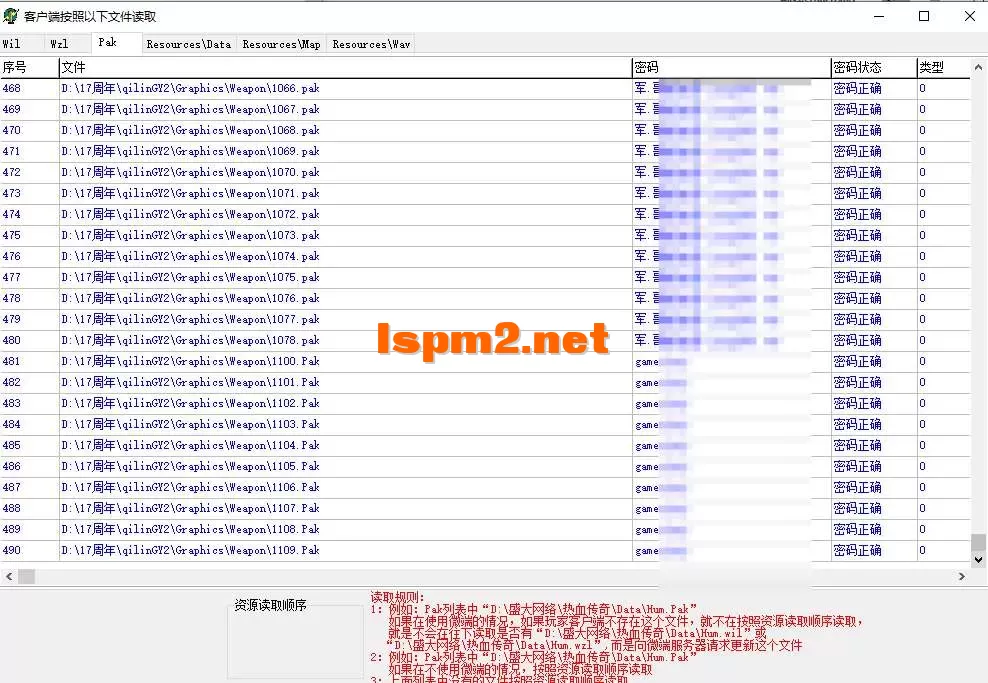The height and width of the screenshot is (683, 988).
Task: Maximize the window
Action: (924, 16)
